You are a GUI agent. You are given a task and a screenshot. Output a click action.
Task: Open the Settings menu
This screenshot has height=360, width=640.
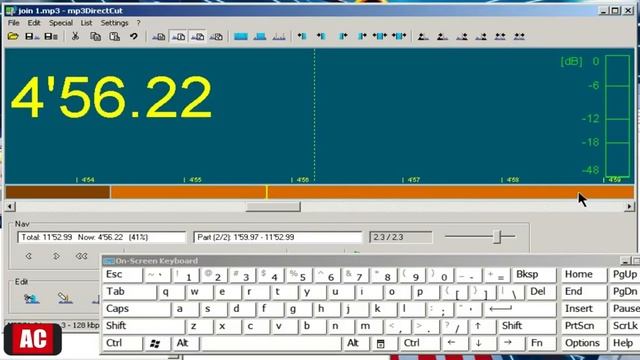pyautogui.click(x=114, y=23)
